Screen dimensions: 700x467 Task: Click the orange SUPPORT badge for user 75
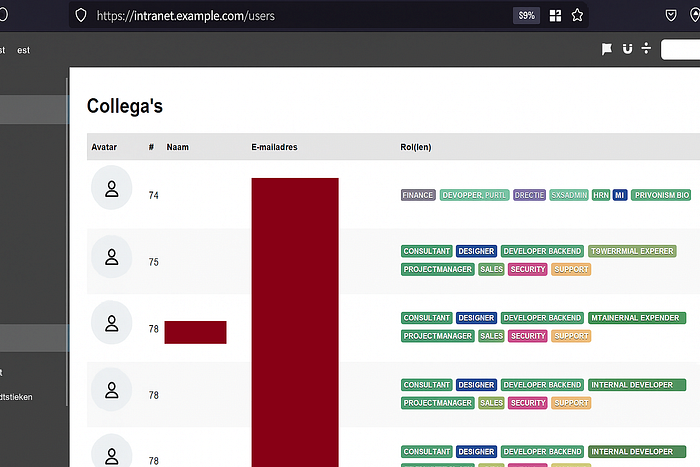click(571, 269)
